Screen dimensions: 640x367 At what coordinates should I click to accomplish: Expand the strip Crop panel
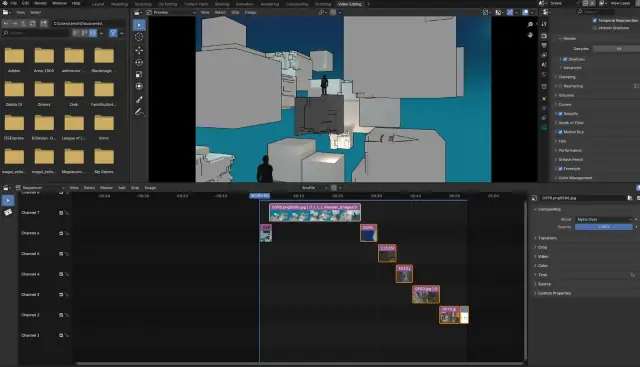542,247
